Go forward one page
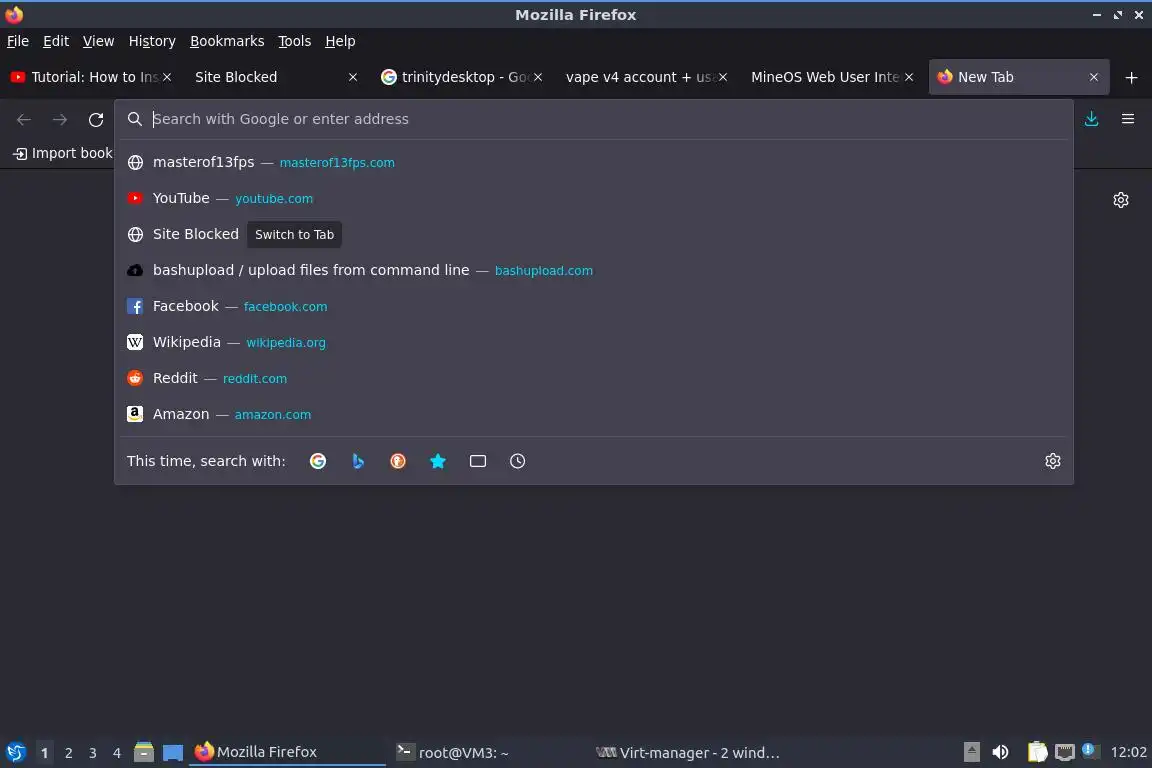This screenshot has height=768, width=1152. (x=60, y=119)
